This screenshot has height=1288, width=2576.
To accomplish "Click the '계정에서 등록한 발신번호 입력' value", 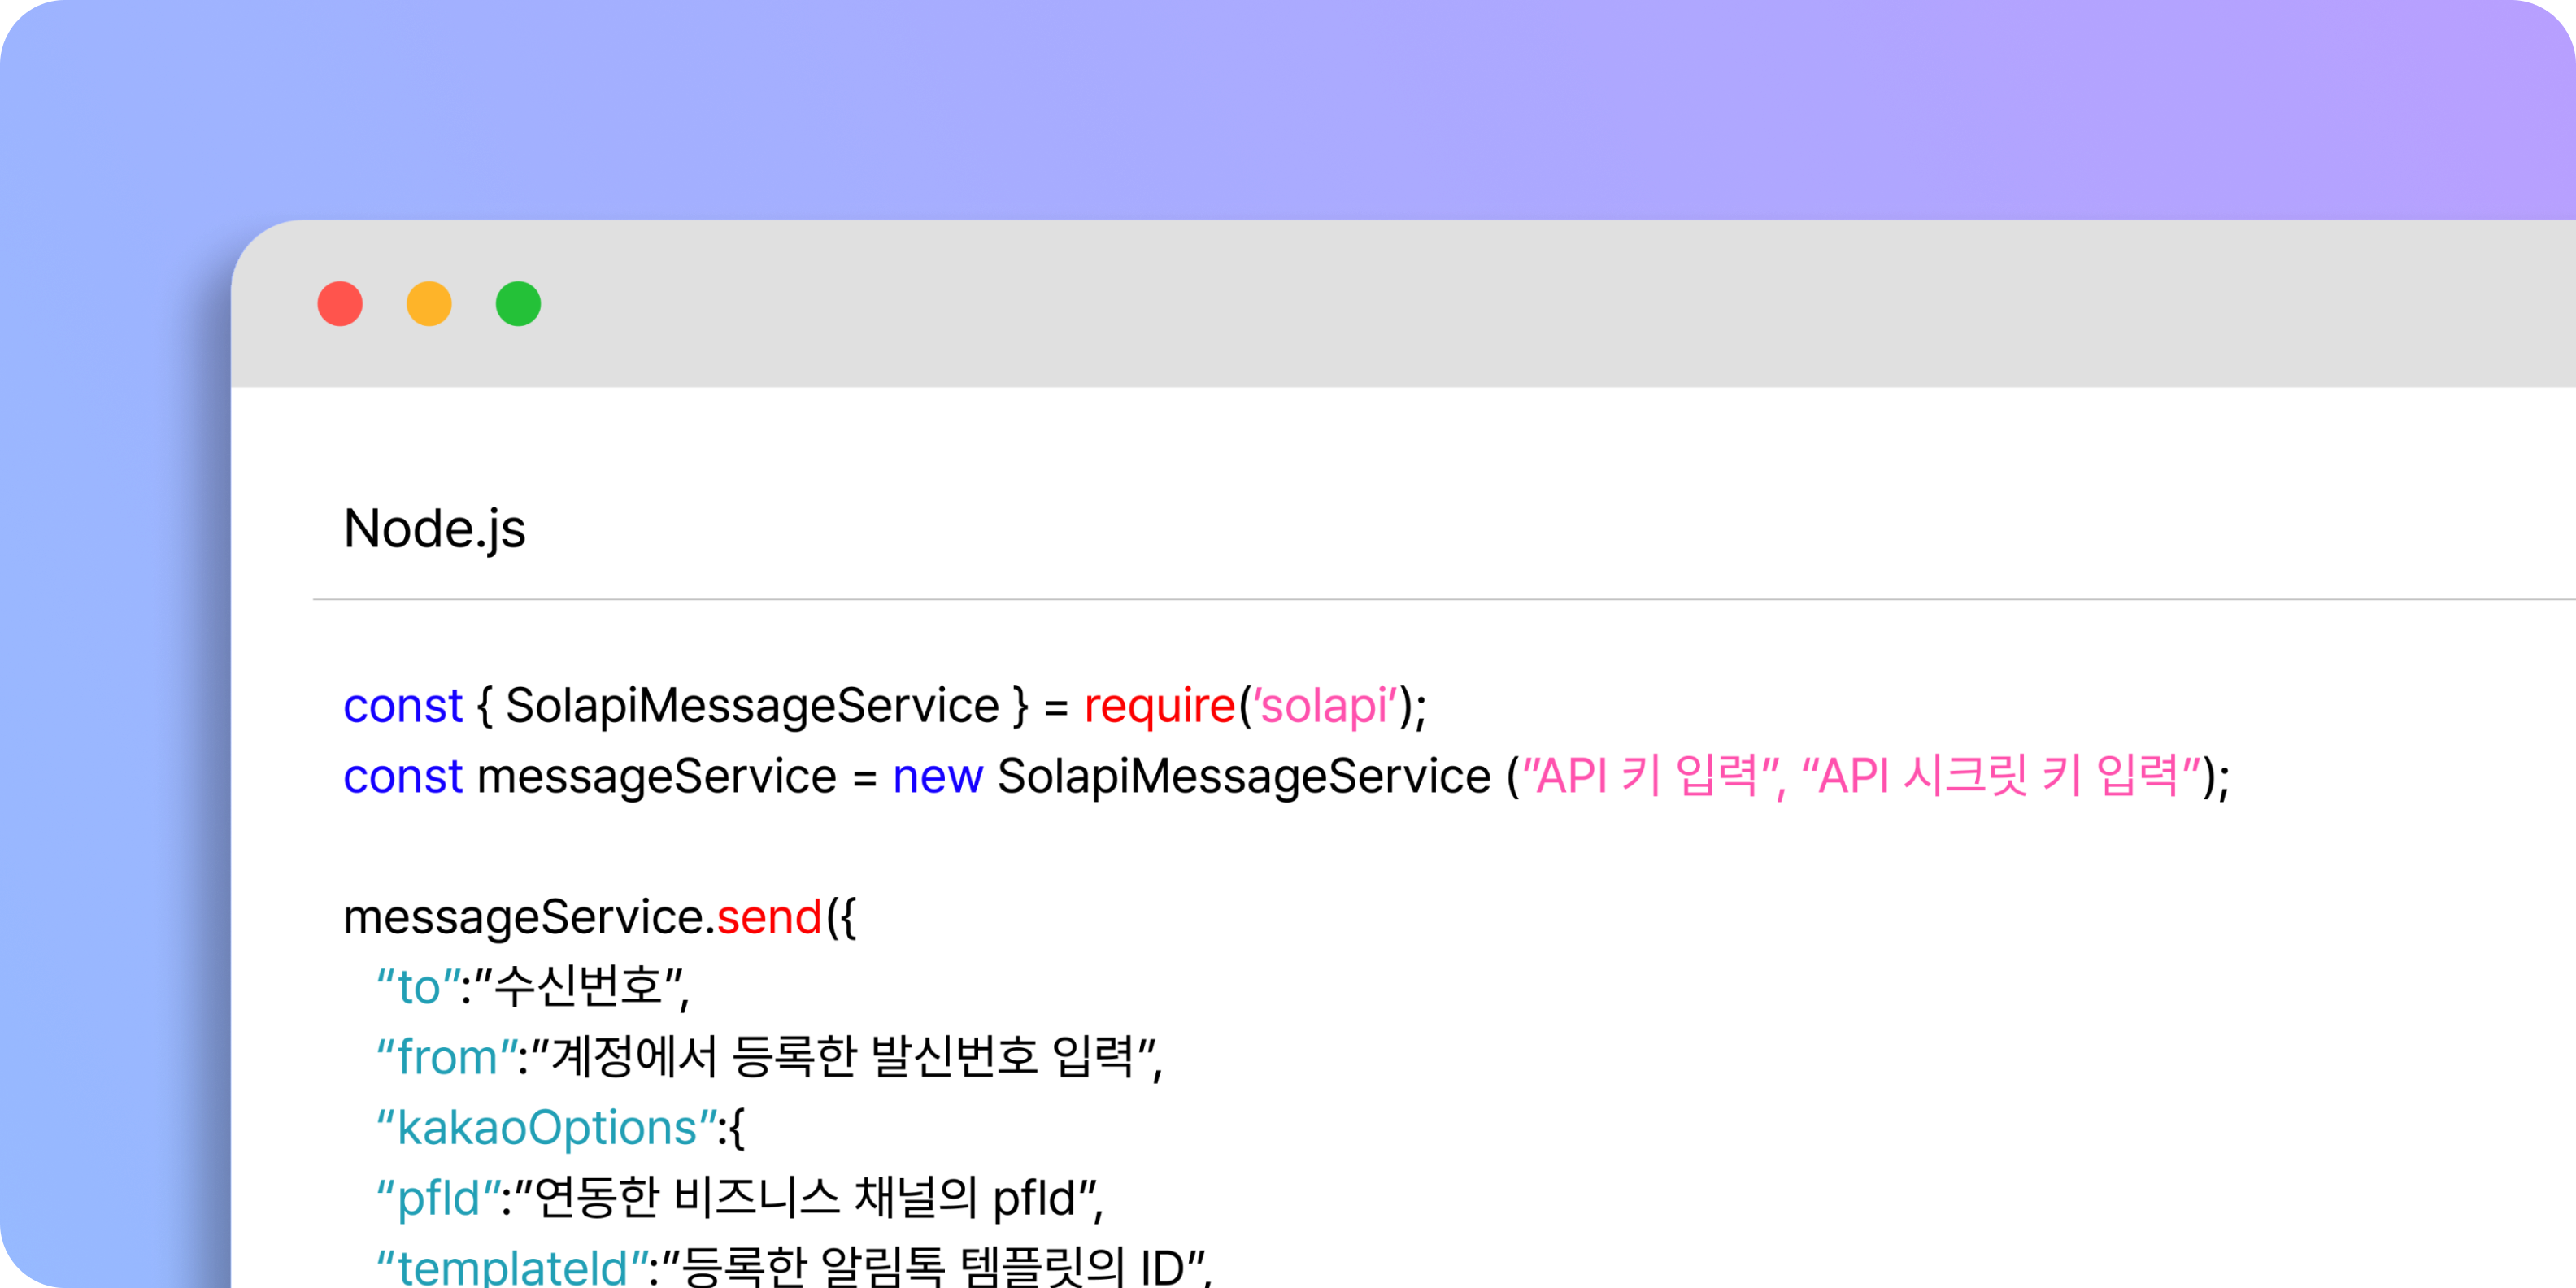I will tap(842, 1057).
